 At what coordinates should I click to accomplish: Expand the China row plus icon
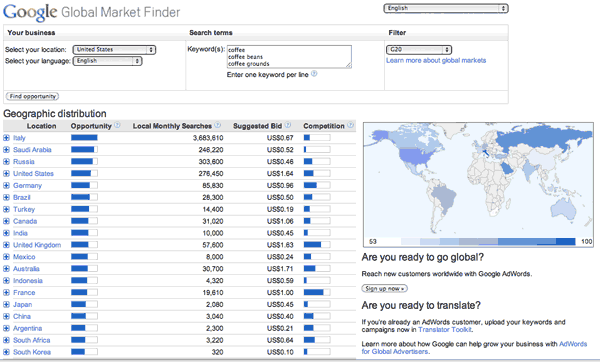(6, 316)
